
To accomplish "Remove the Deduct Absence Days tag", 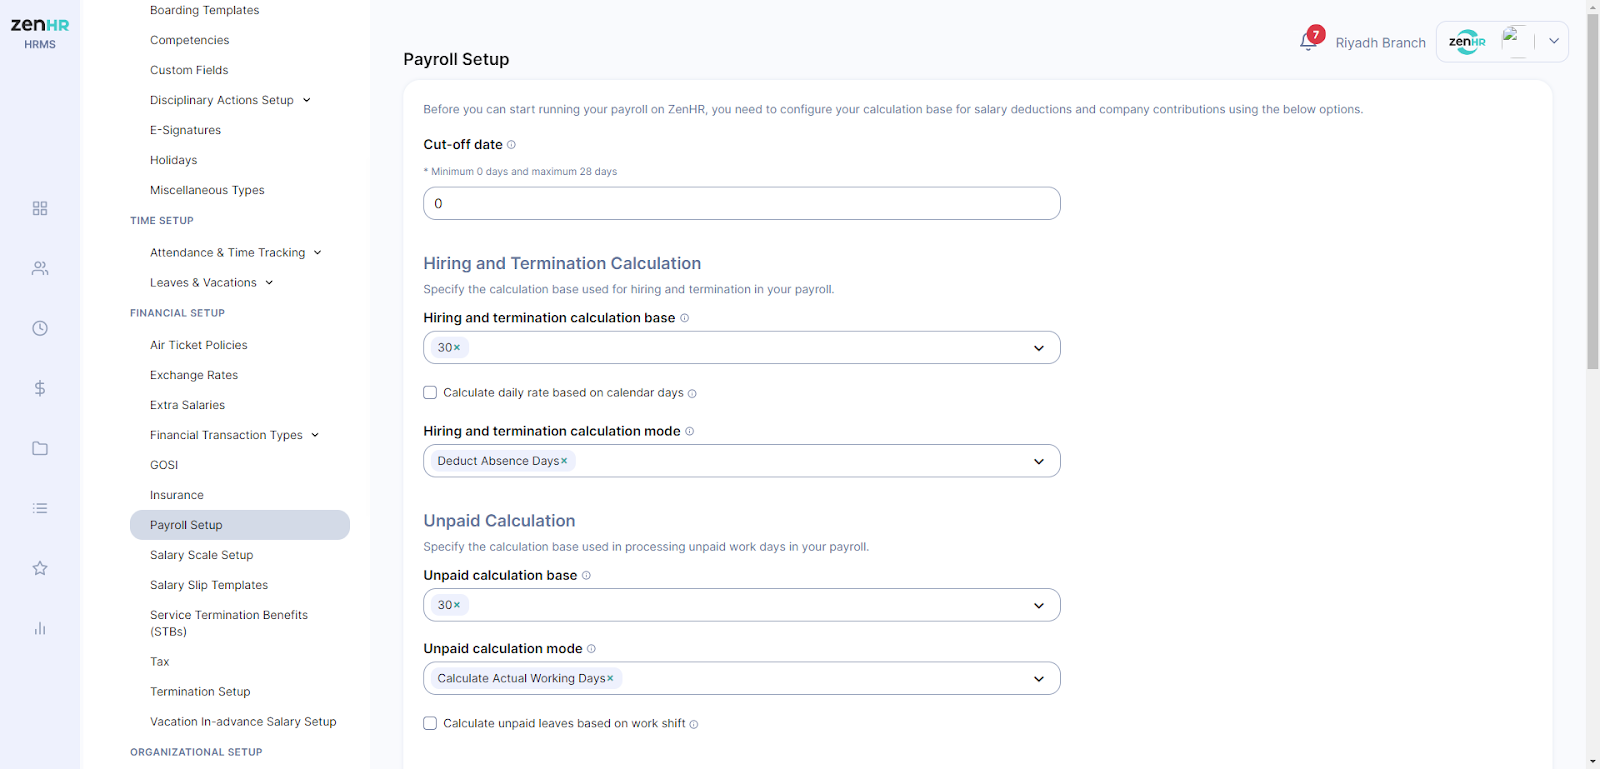I will pos(564,461).
